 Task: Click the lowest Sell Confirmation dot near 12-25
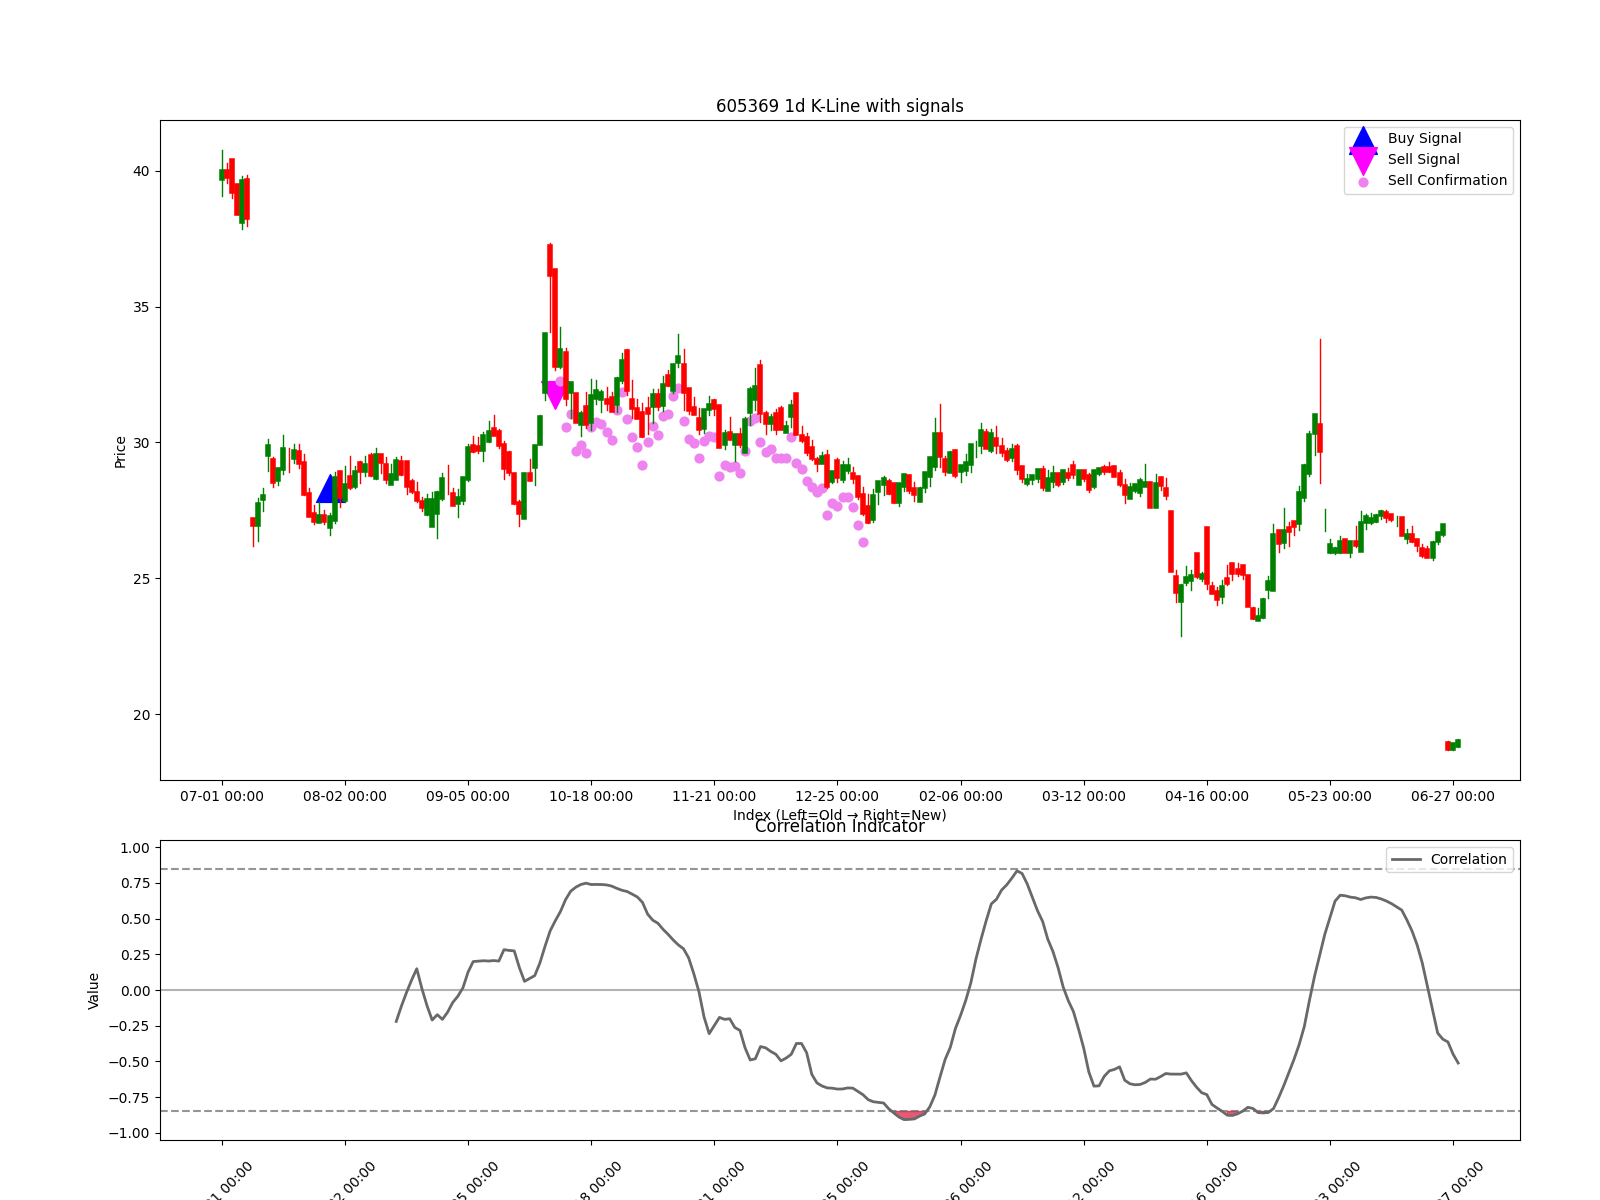(x=863, y=542)
